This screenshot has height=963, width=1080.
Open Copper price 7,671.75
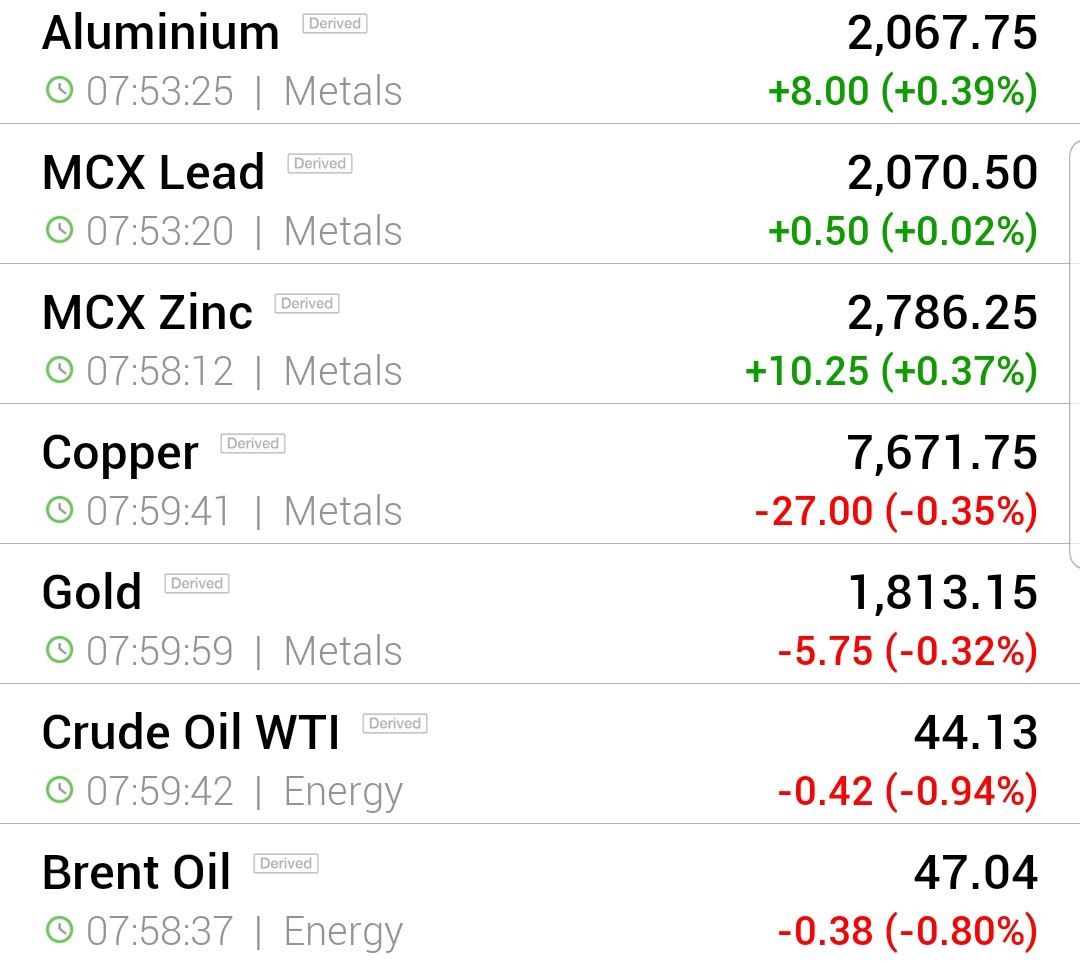942,453
